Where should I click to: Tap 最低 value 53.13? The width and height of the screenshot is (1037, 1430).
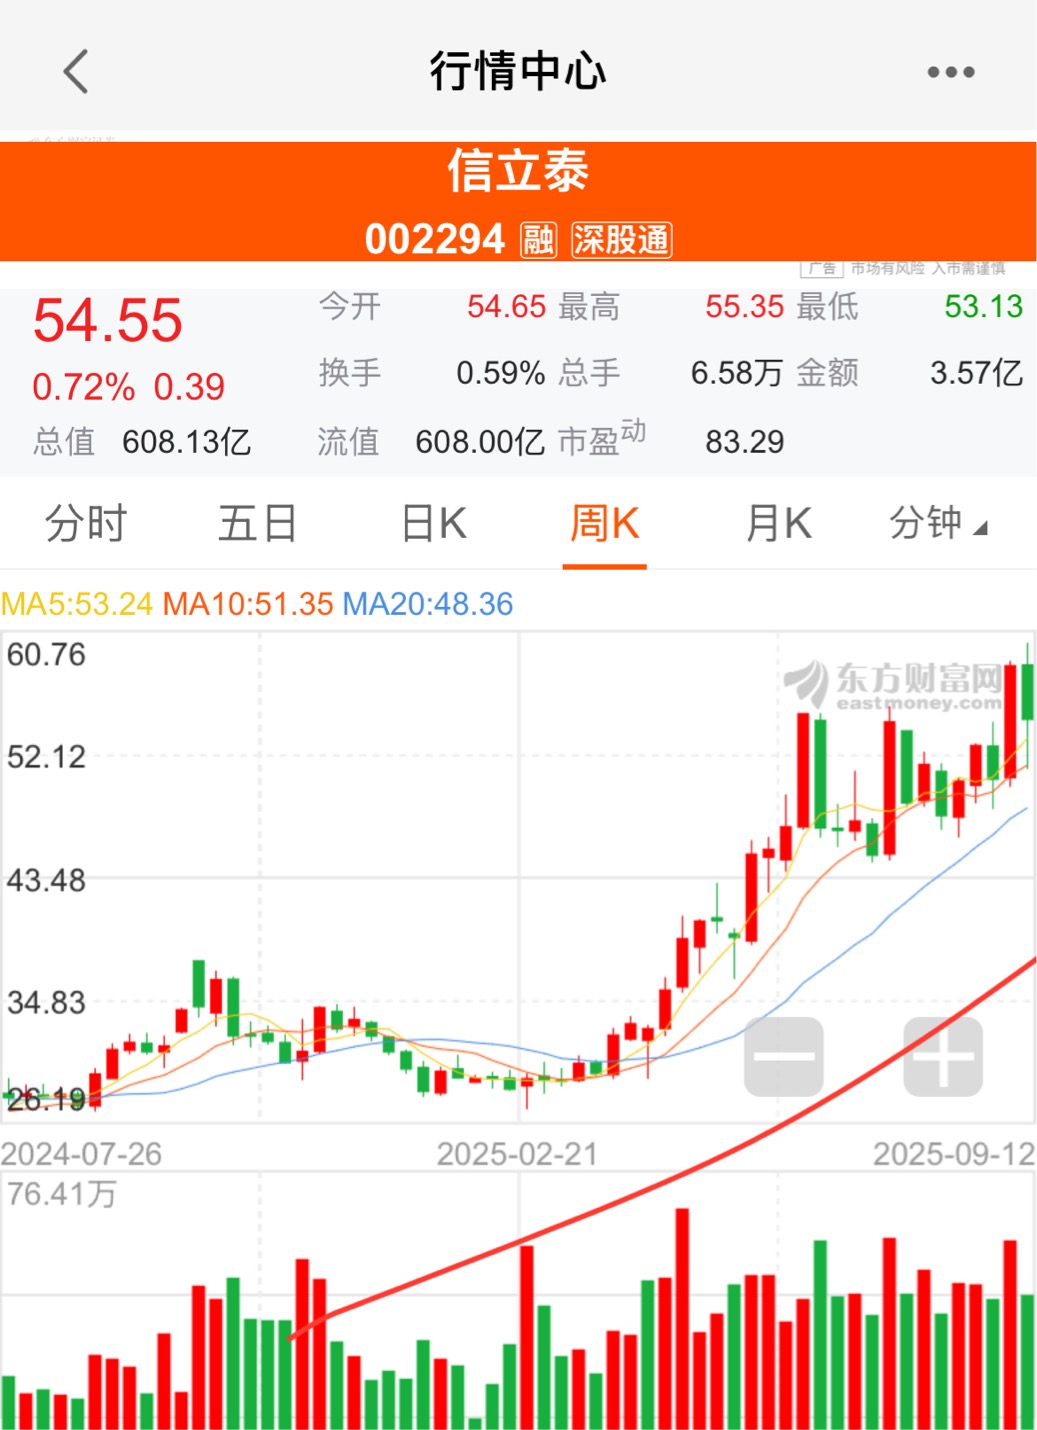tap(984, 307)
